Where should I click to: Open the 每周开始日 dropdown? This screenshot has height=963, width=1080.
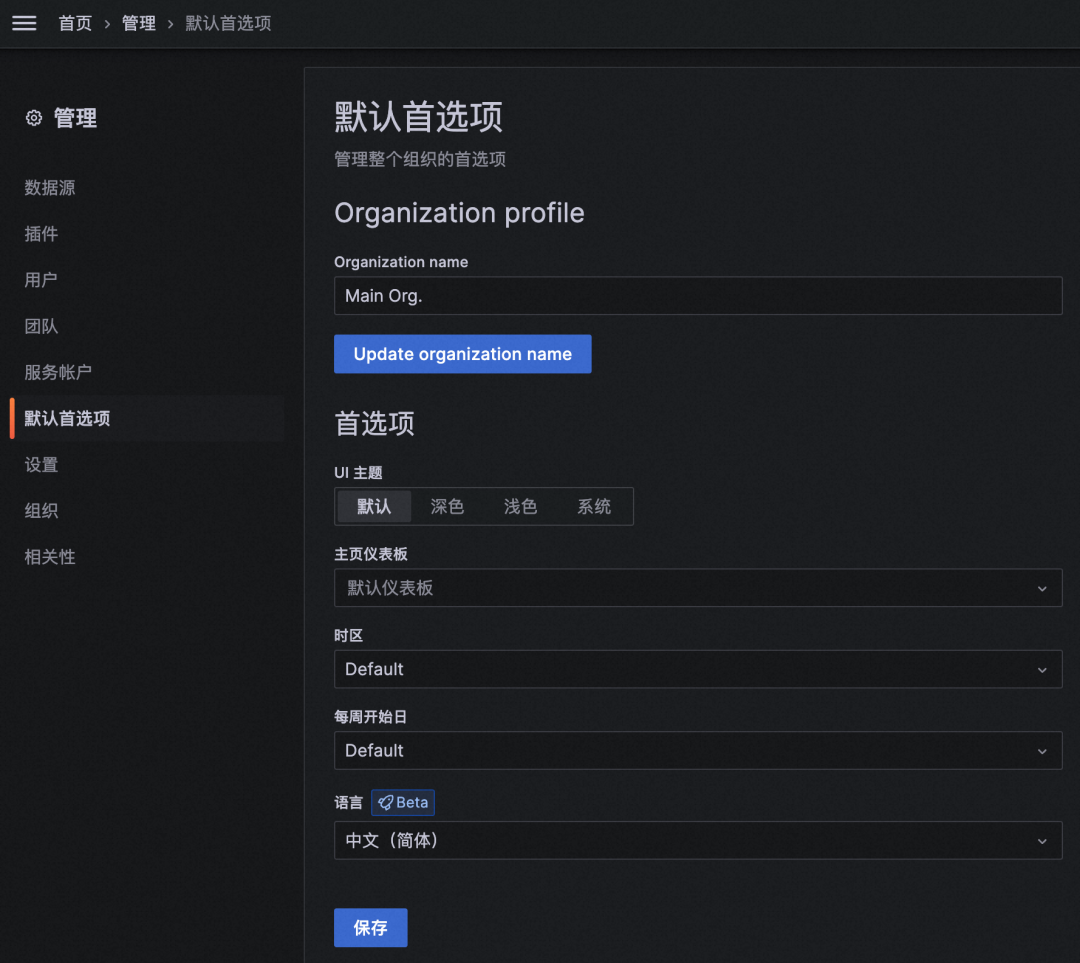click(x=697, y=750)
